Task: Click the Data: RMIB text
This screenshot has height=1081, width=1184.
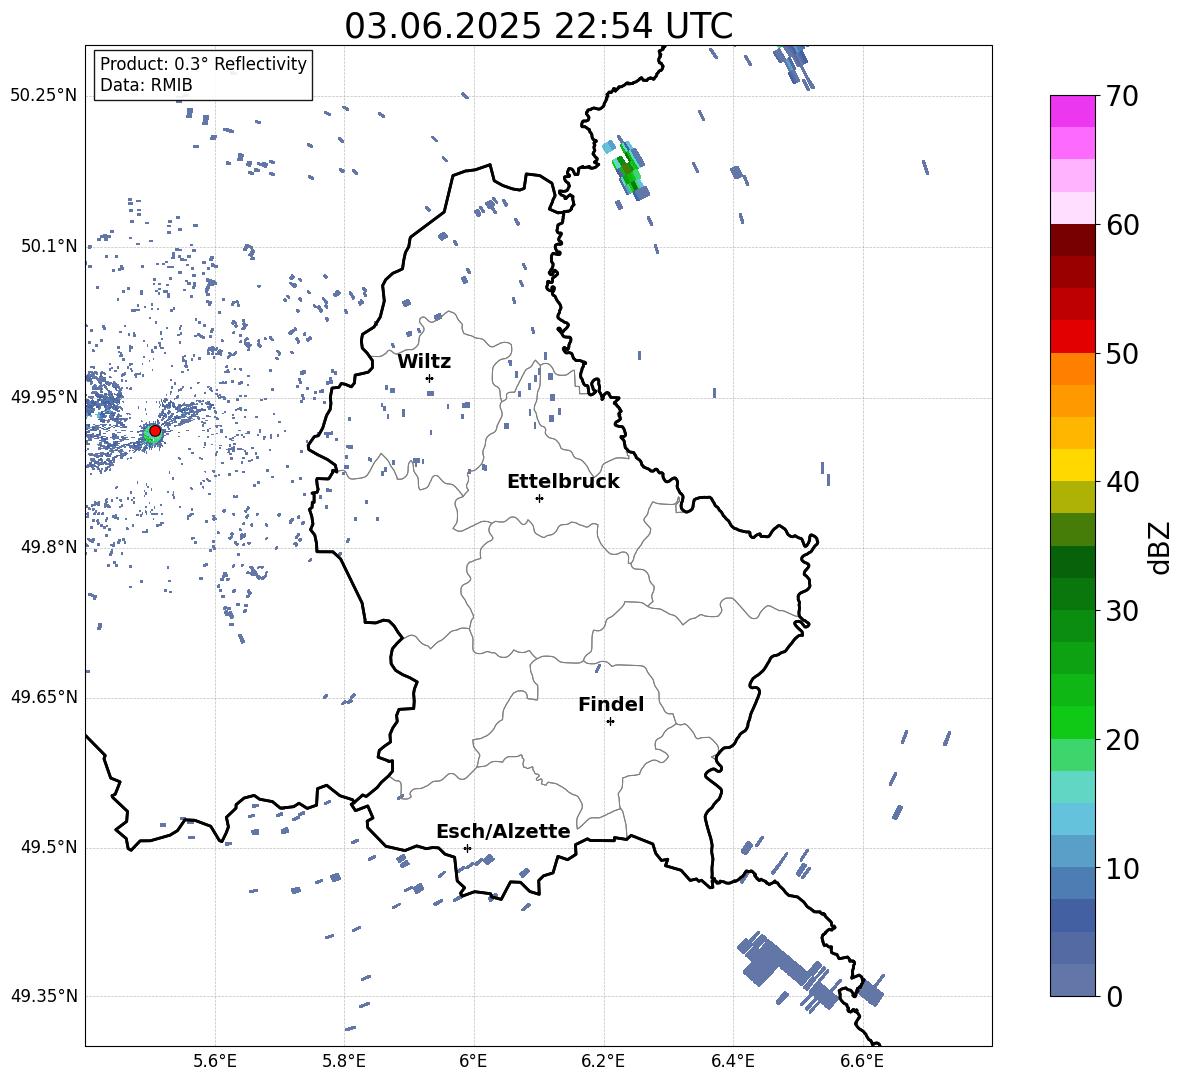Action: tap(146, 85)
